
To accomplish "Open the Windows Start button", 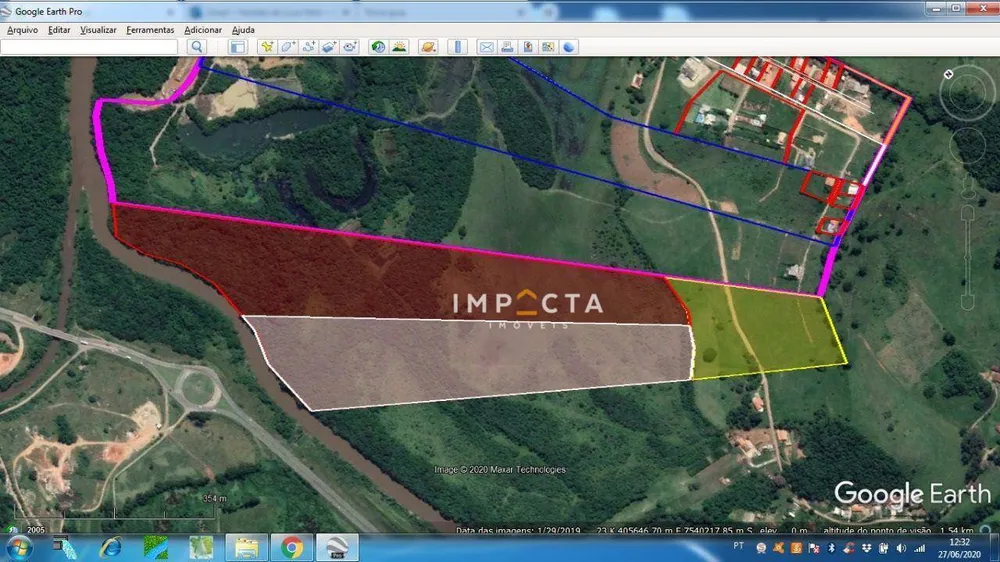I will (18, 548).
